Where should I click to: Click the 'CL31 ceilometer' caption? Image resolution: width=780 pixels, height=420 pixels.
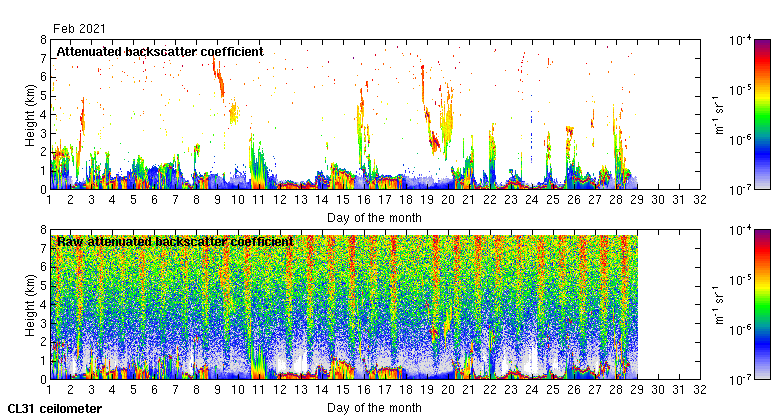55,409
